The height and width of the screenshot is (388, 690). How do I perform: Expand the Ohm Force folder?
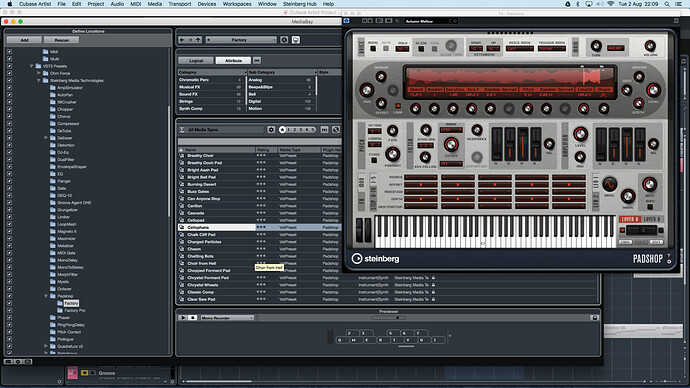click(x=39, y=73)
